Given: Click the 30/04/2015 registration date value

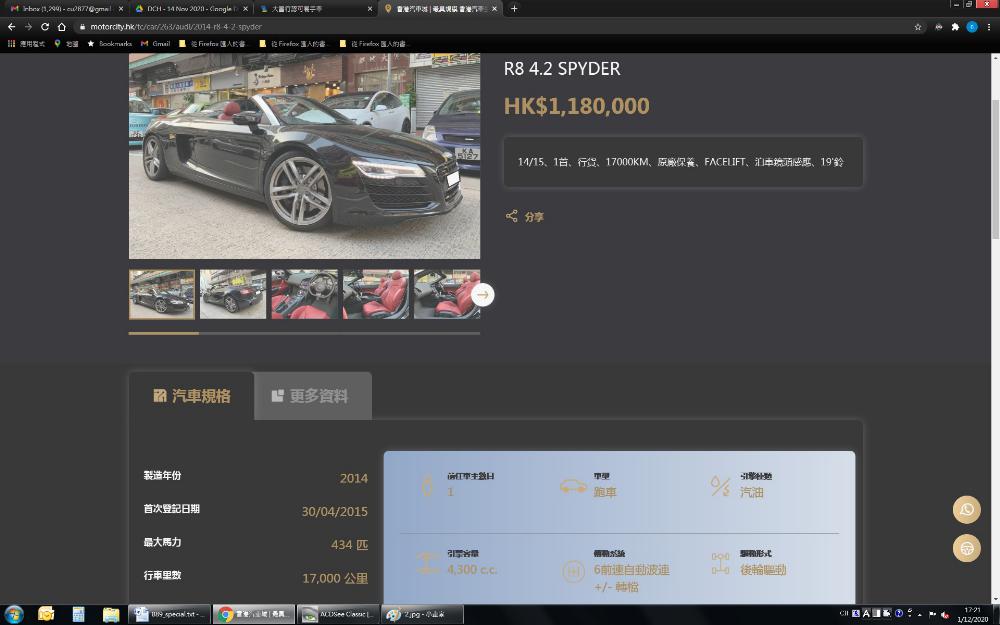Looking at the screenshot, I should pos(334,511).
